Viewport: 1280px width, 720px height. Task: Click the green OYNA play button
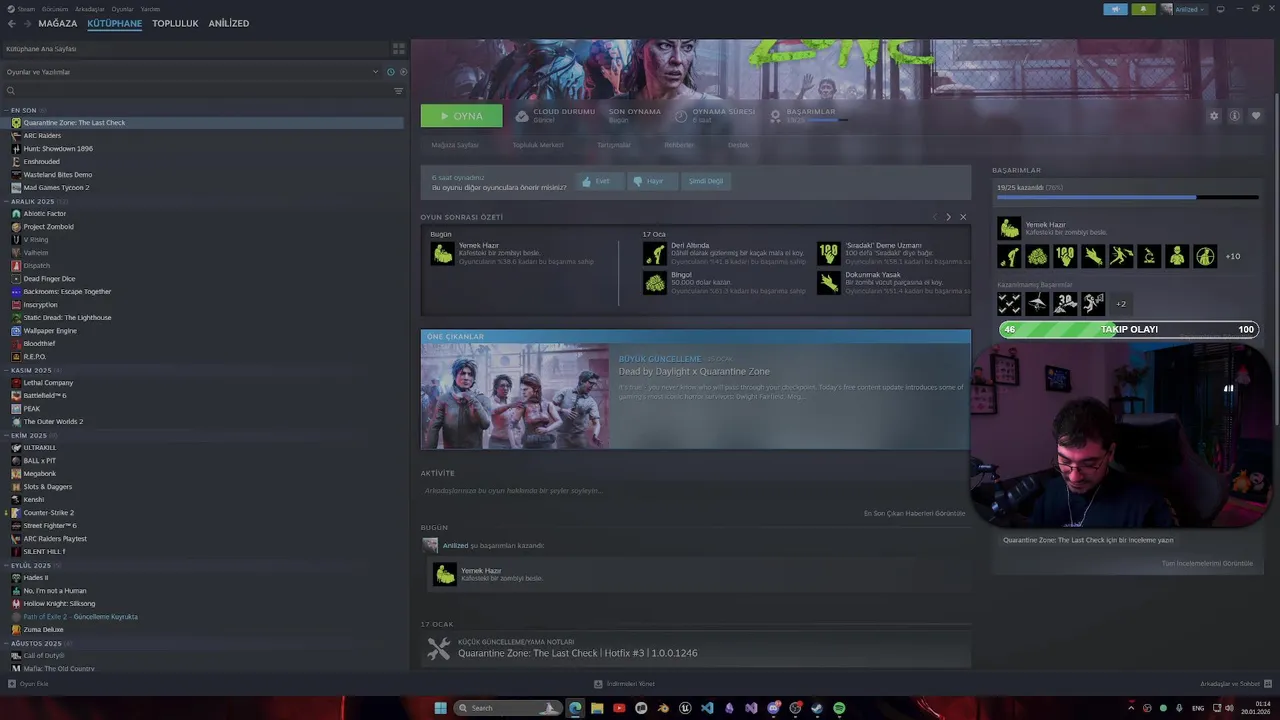click(x=462, y=116)
